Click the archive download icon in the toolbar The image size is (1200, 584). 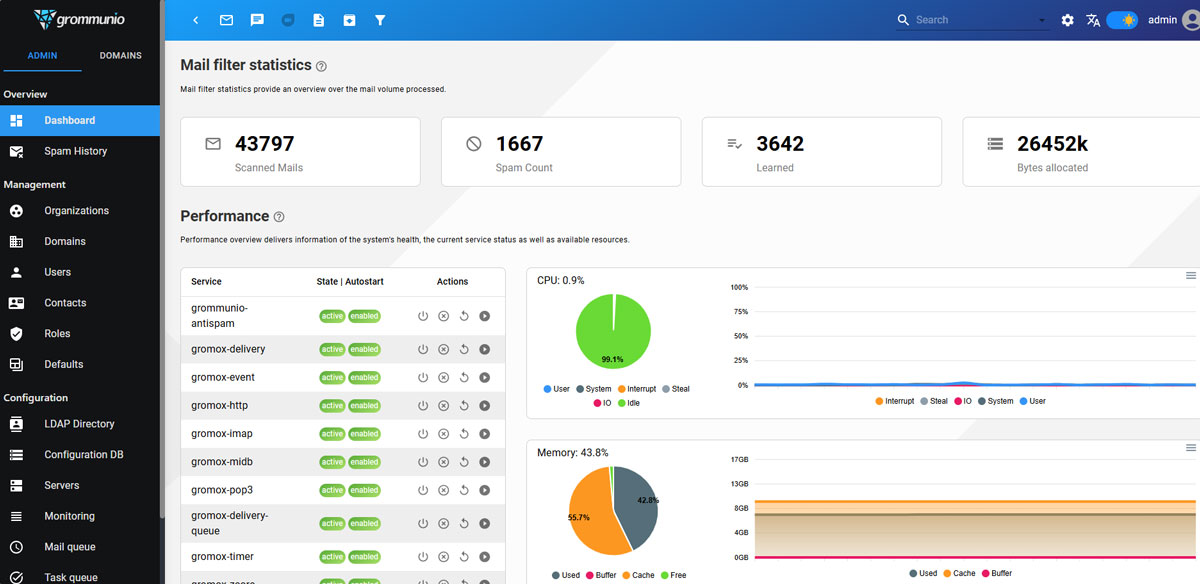[x=349, y=19]
